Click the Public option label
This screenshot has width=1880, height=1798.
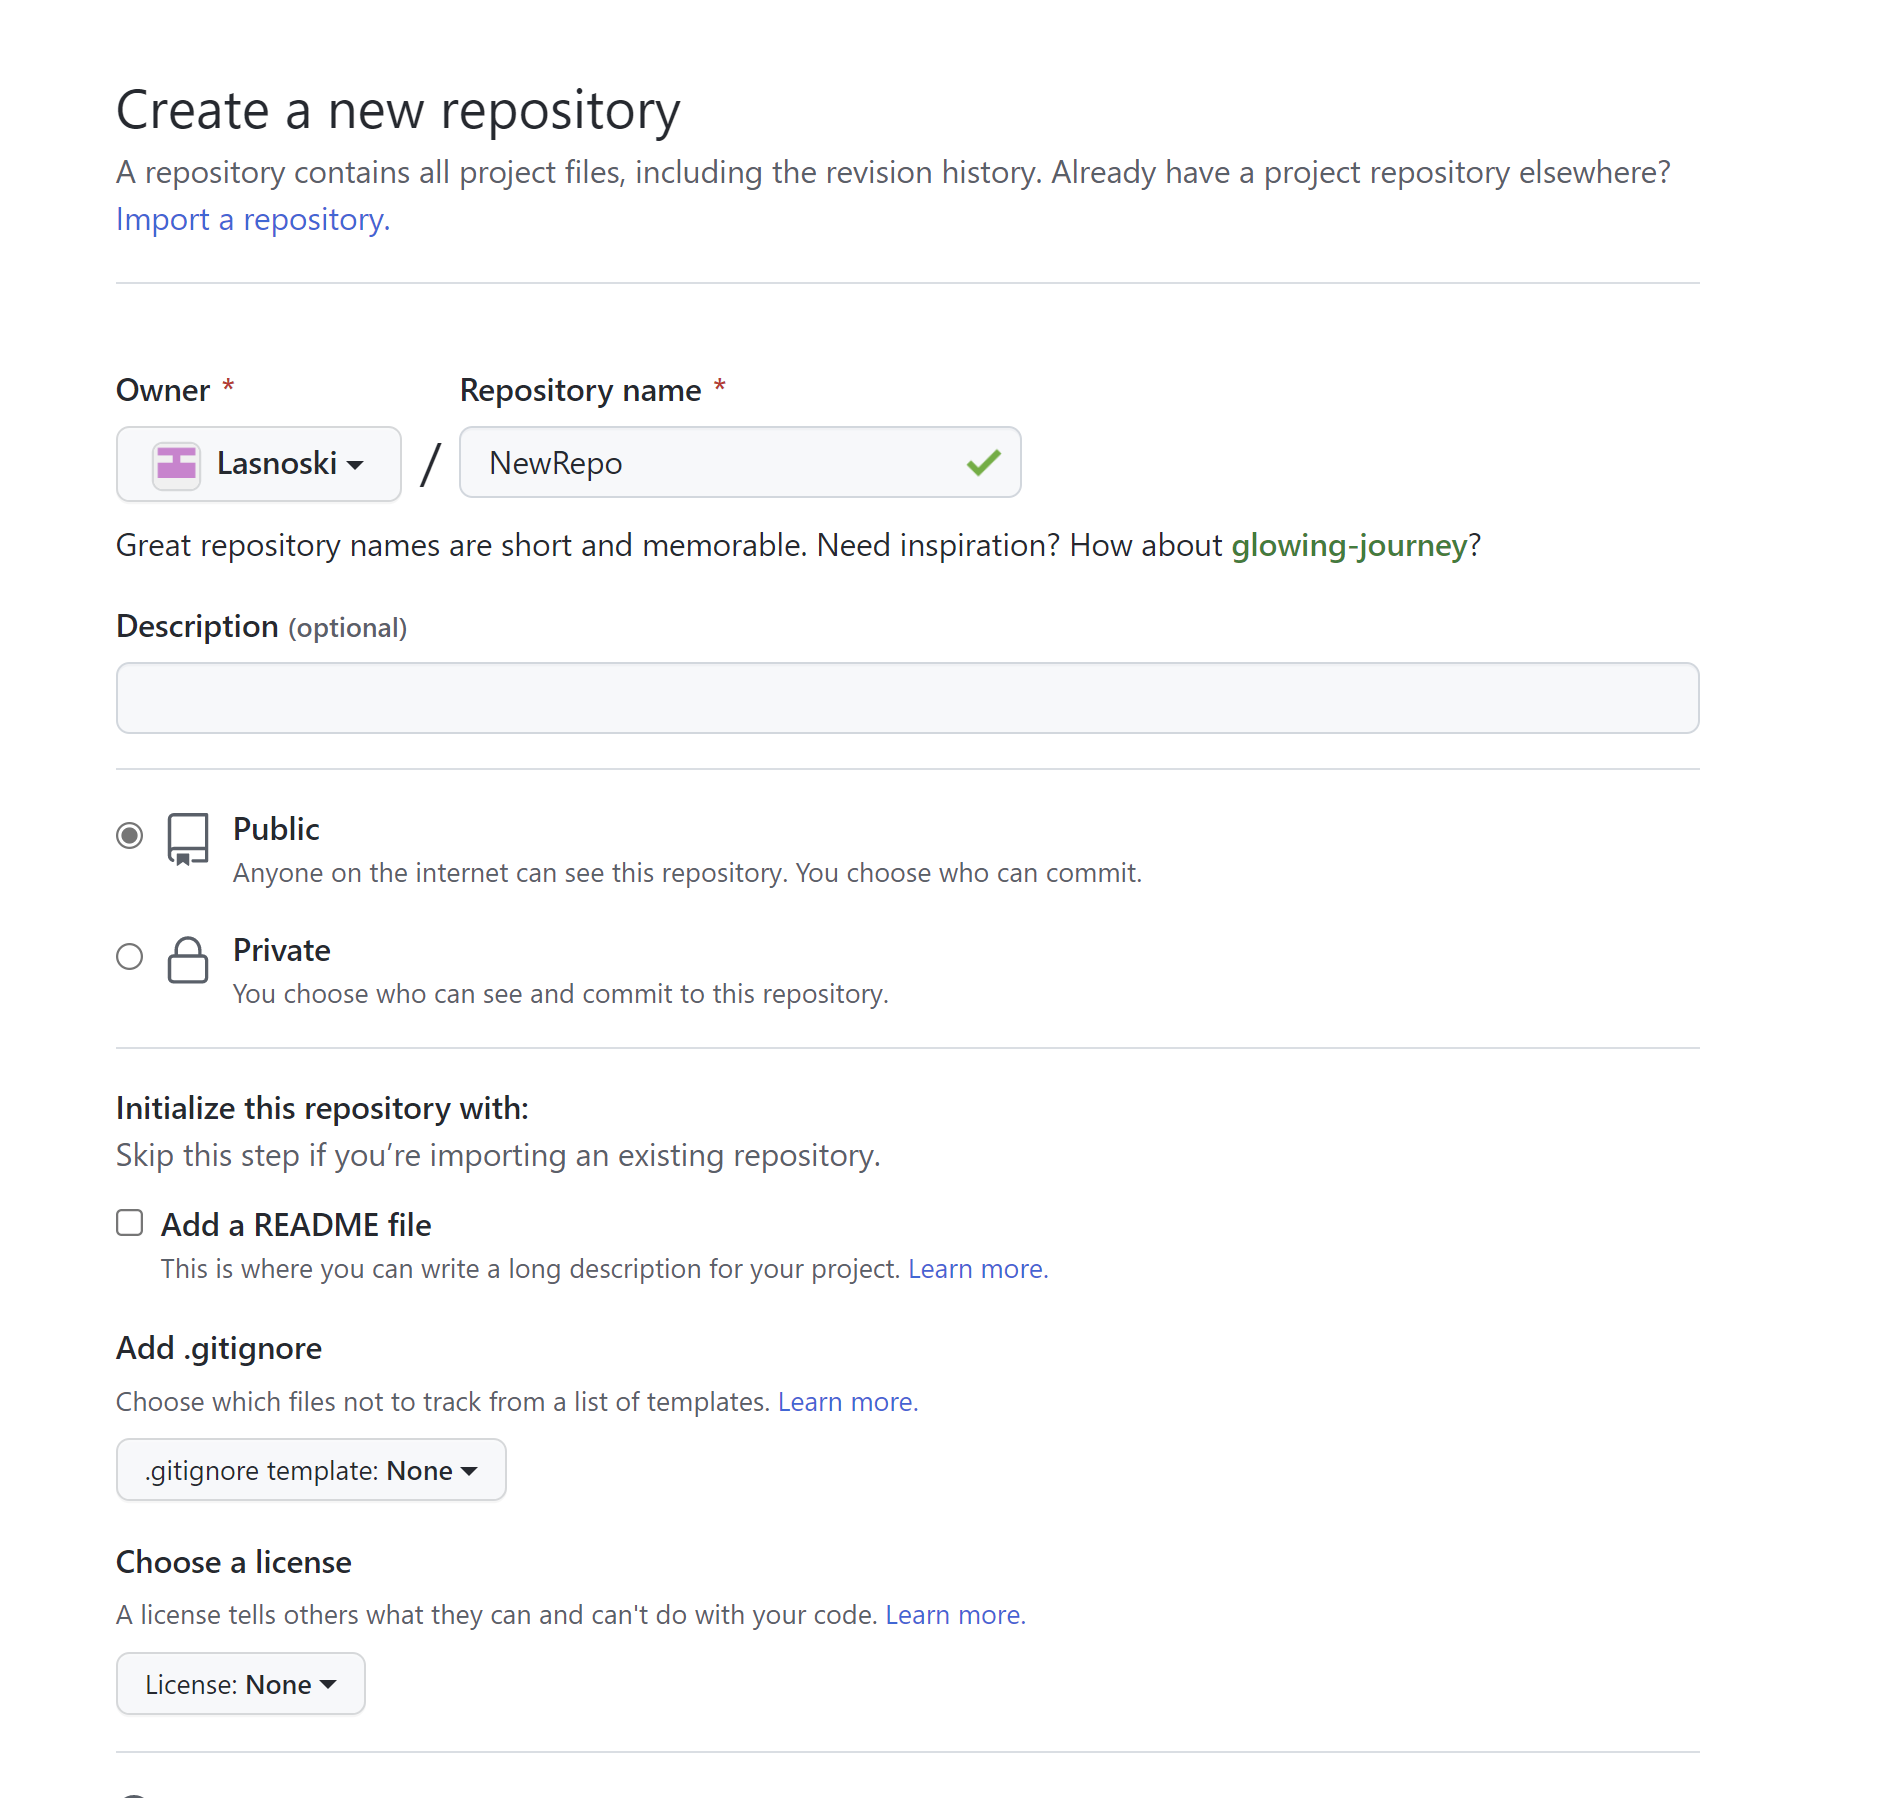point(276,829)
